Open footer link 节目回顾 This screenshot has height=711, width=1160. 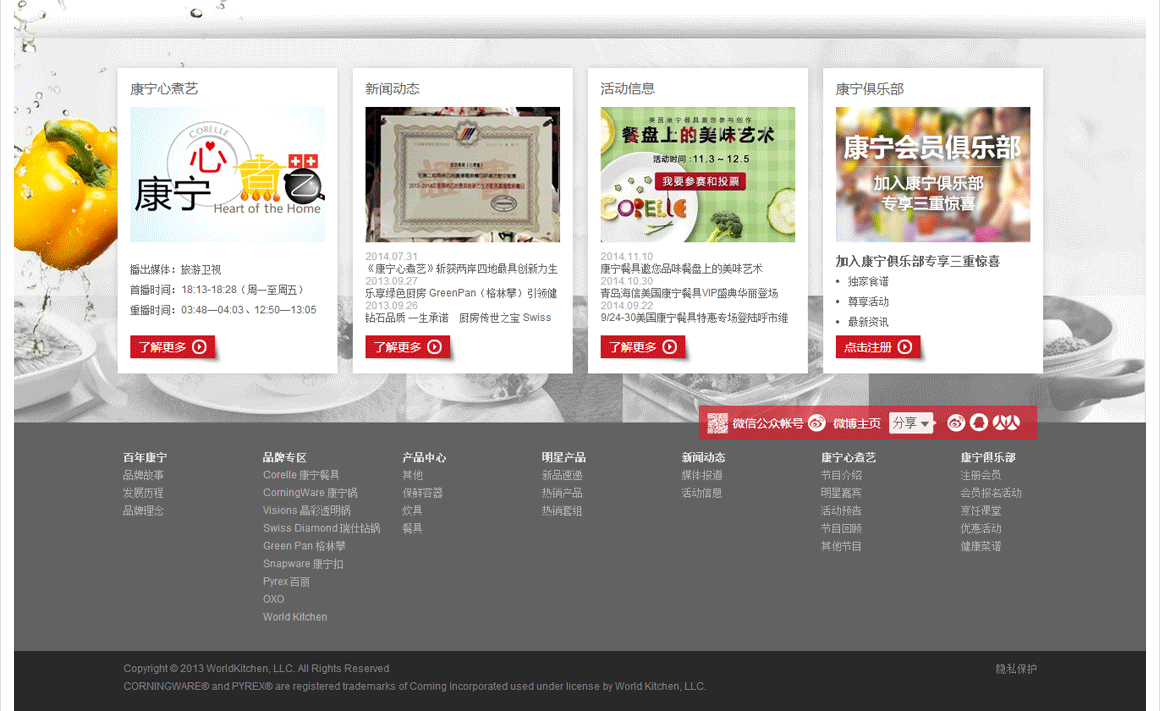[x=842, y=528]
